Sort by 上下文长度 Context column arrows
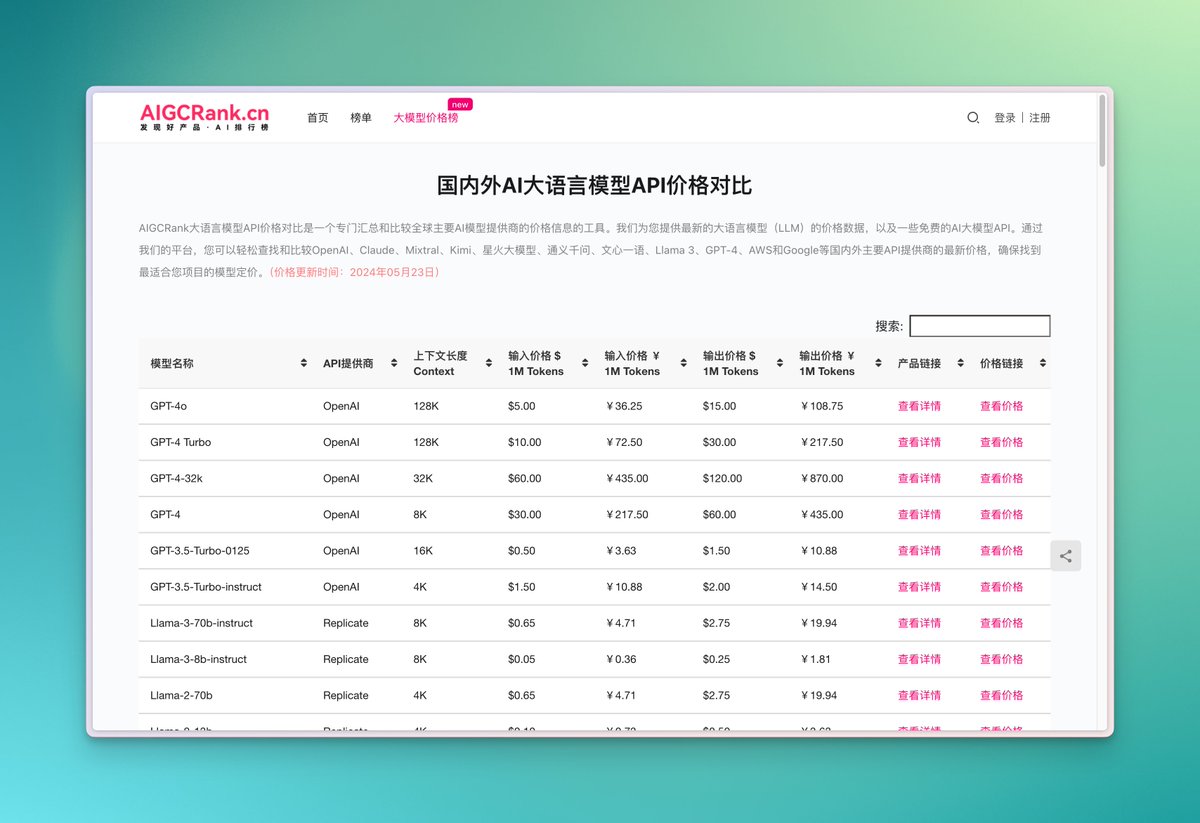 click(x=489, y=363)
